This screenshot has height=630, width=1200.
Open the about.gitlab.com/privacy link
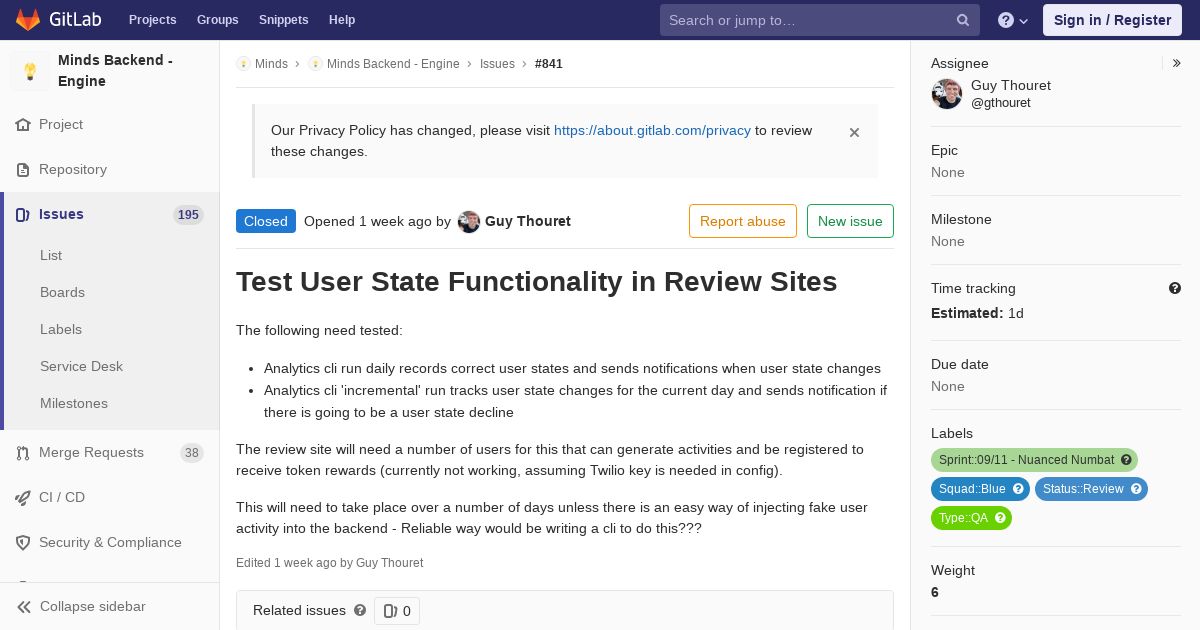652,131
